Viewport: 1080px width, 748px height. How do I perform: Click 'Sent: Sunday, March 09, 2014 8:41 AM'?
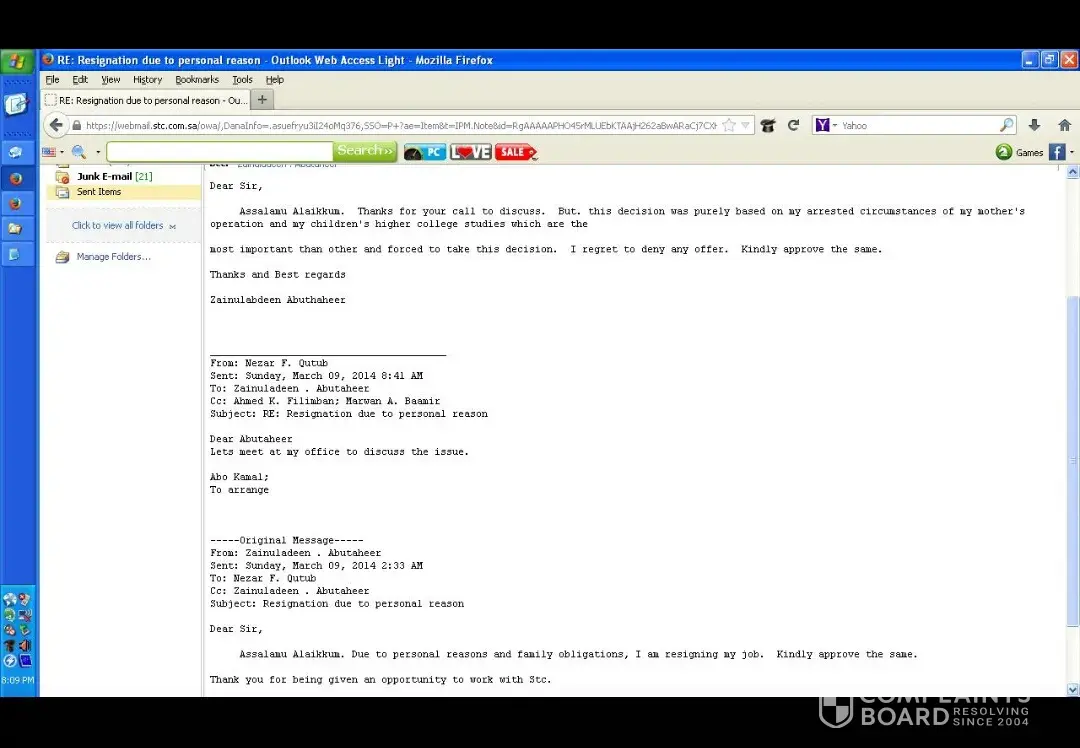coord(316,376)
